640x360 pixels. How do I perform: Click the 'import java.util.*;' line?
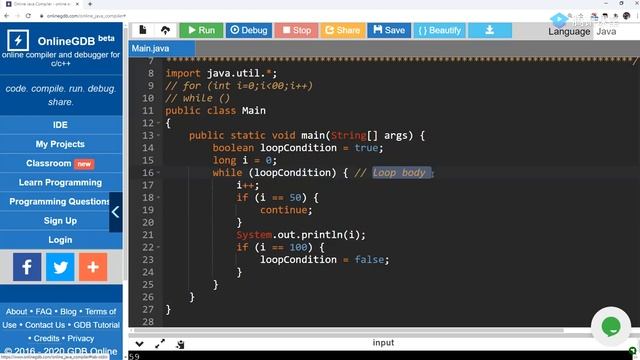pos(221,73)
